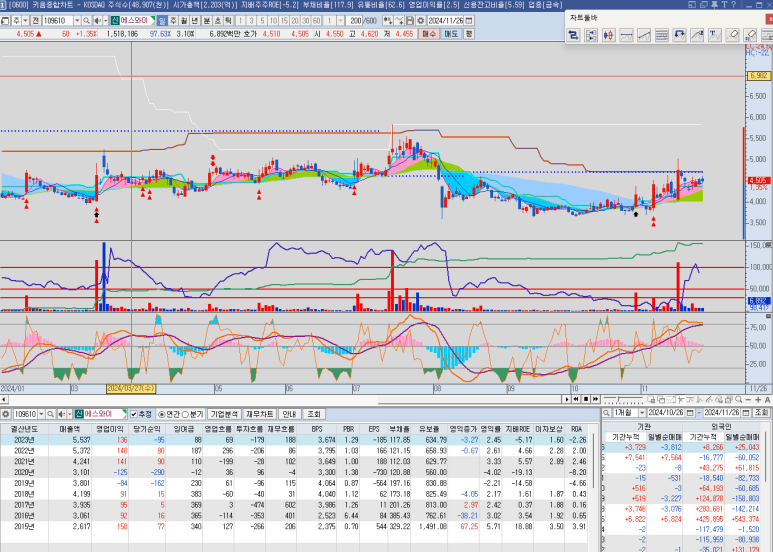This screenshot has height=552, width=773.
Task: Select the 분기 radio button
Action: 185,414
